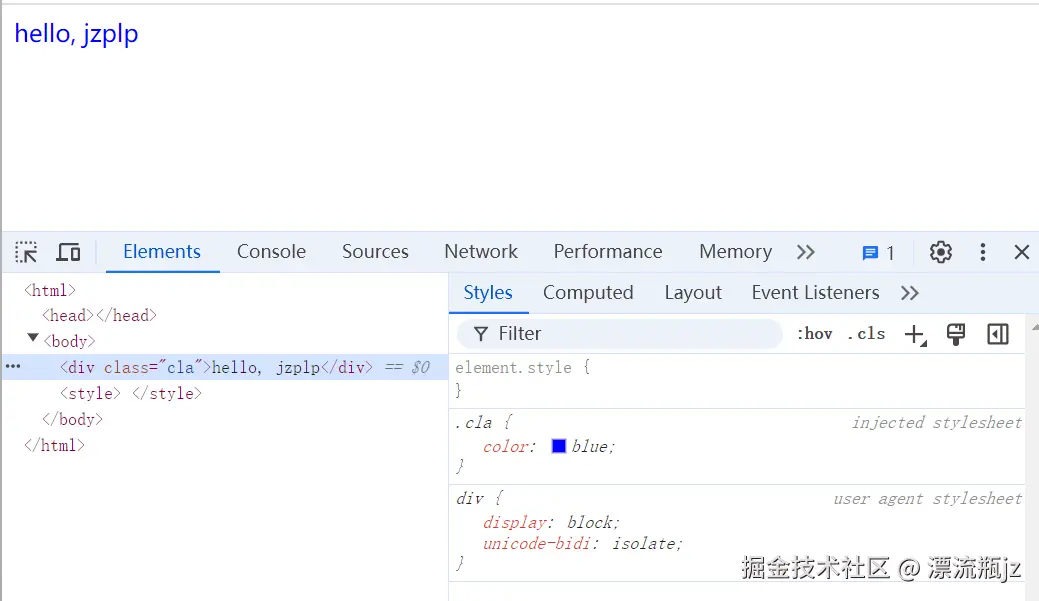
Task: Add a new style rule with plus icon
Action: 915,334
